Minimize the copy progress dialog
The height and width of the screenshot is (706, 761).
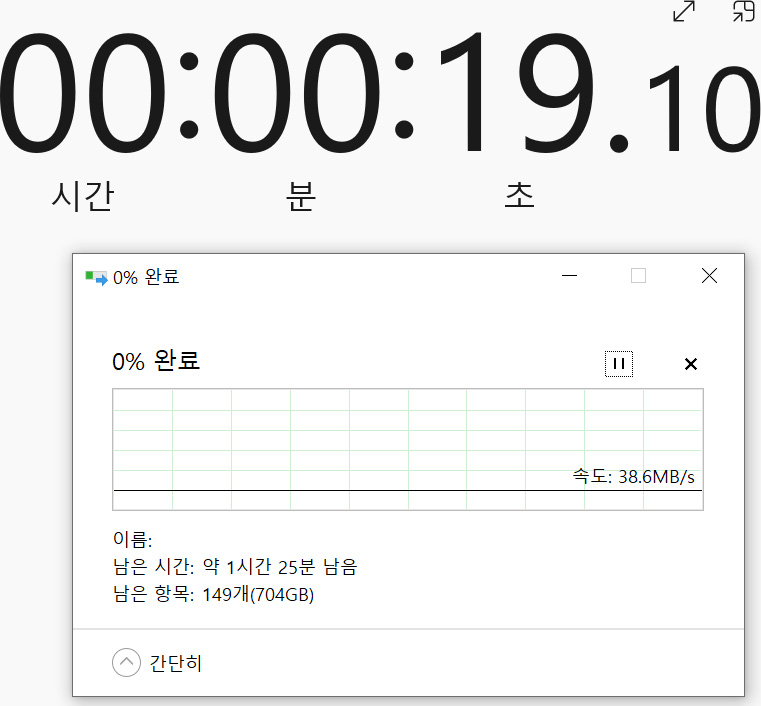pyautogui.click(x=569, y=276)
